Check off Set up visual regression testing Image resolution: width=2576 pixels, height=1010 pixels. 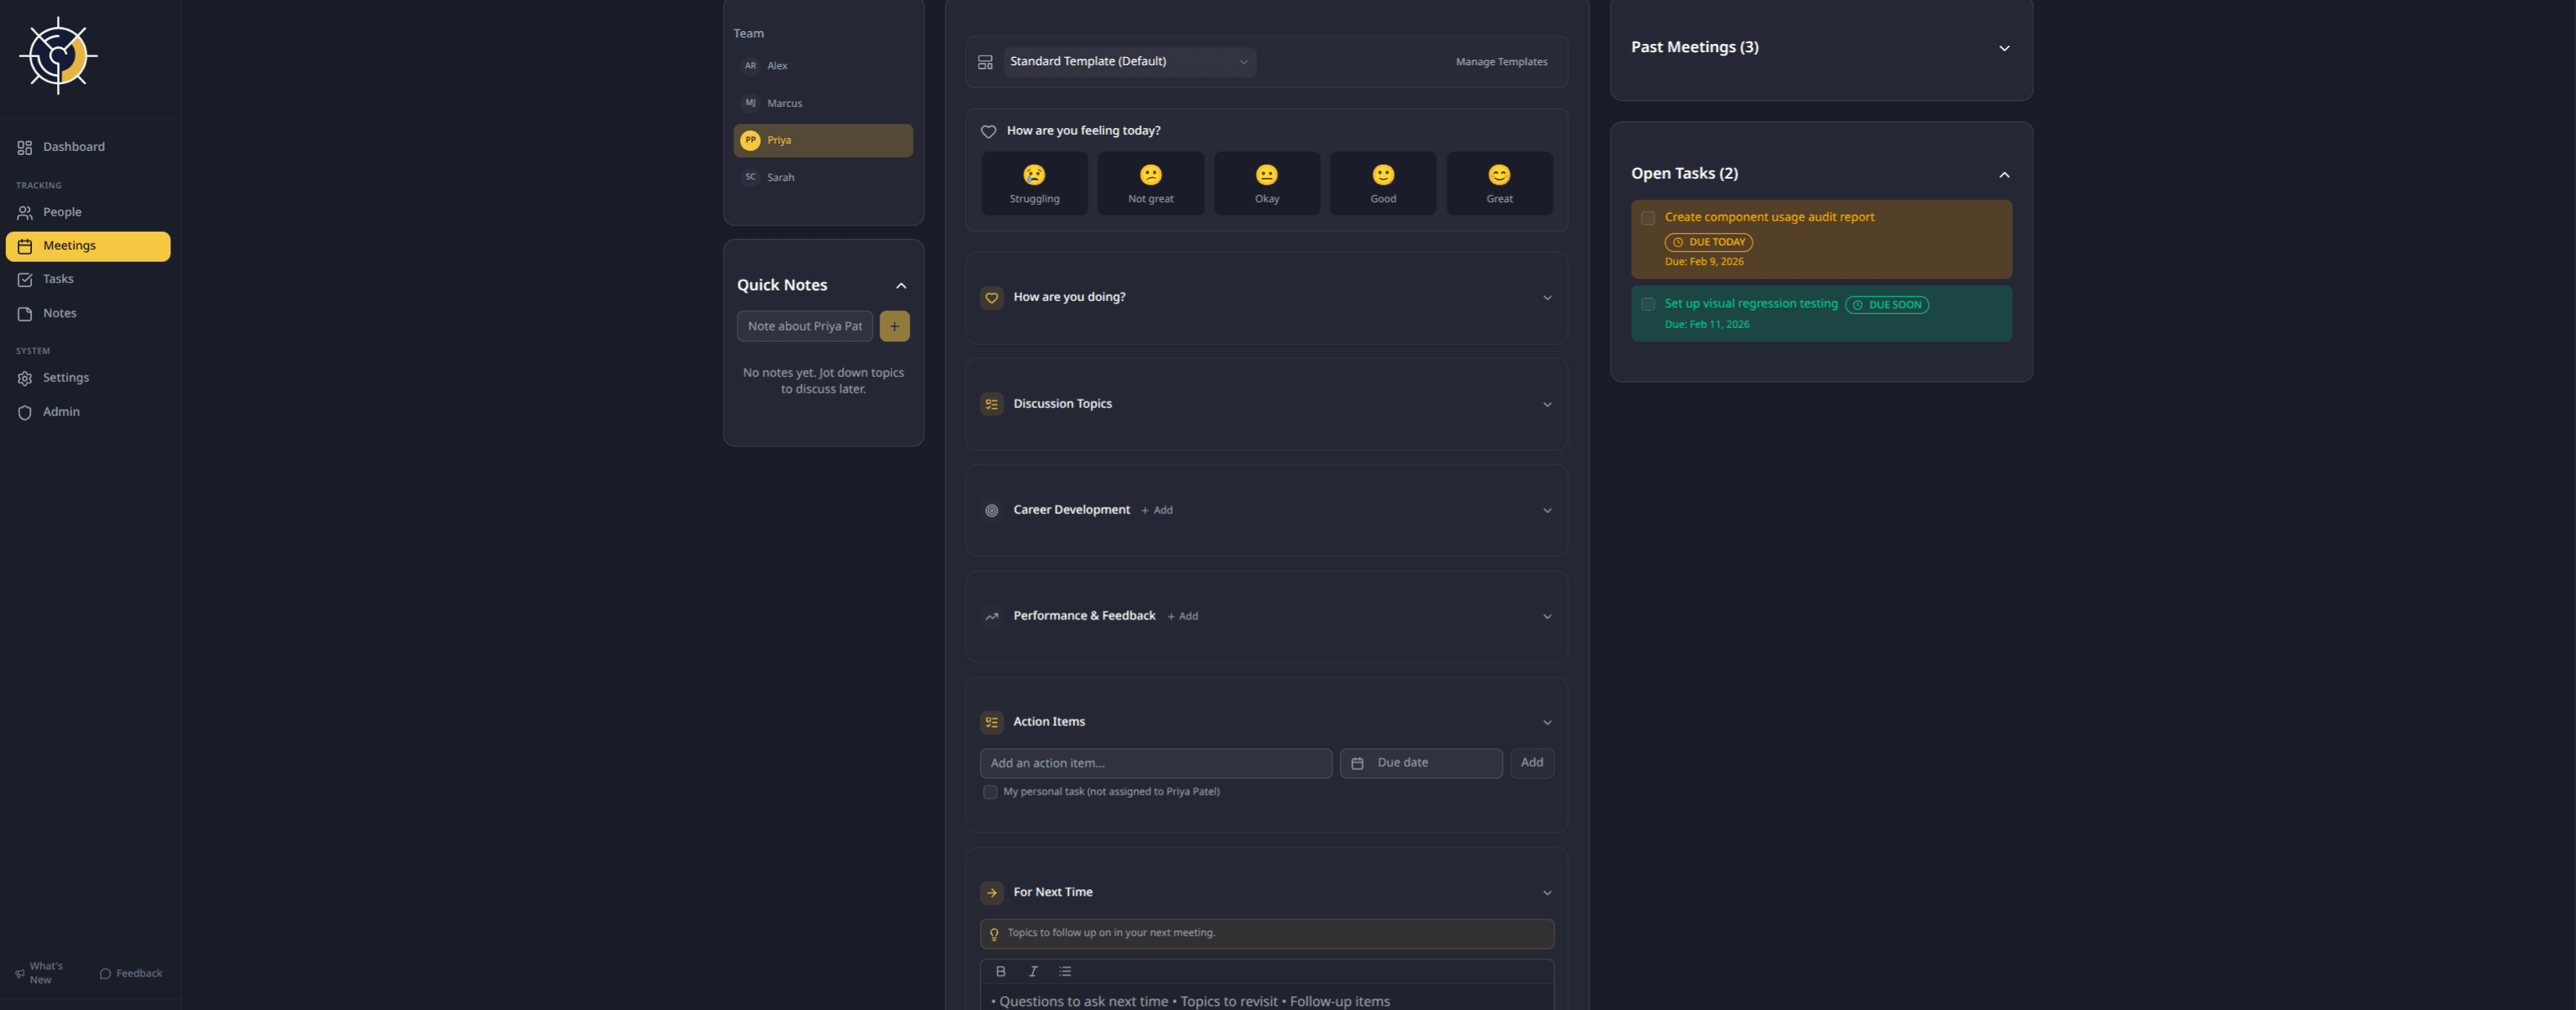point(1647,304)
